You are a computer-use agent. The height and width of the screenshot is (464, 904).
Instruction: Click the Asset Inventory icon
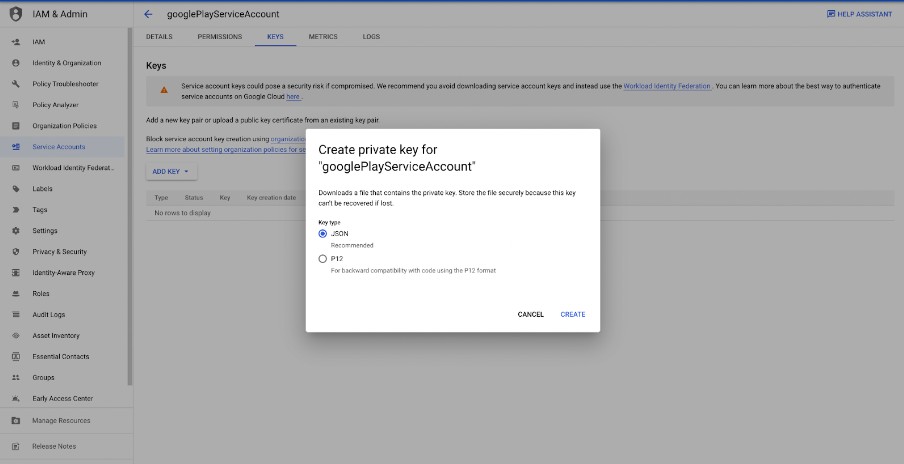(16, 335)
